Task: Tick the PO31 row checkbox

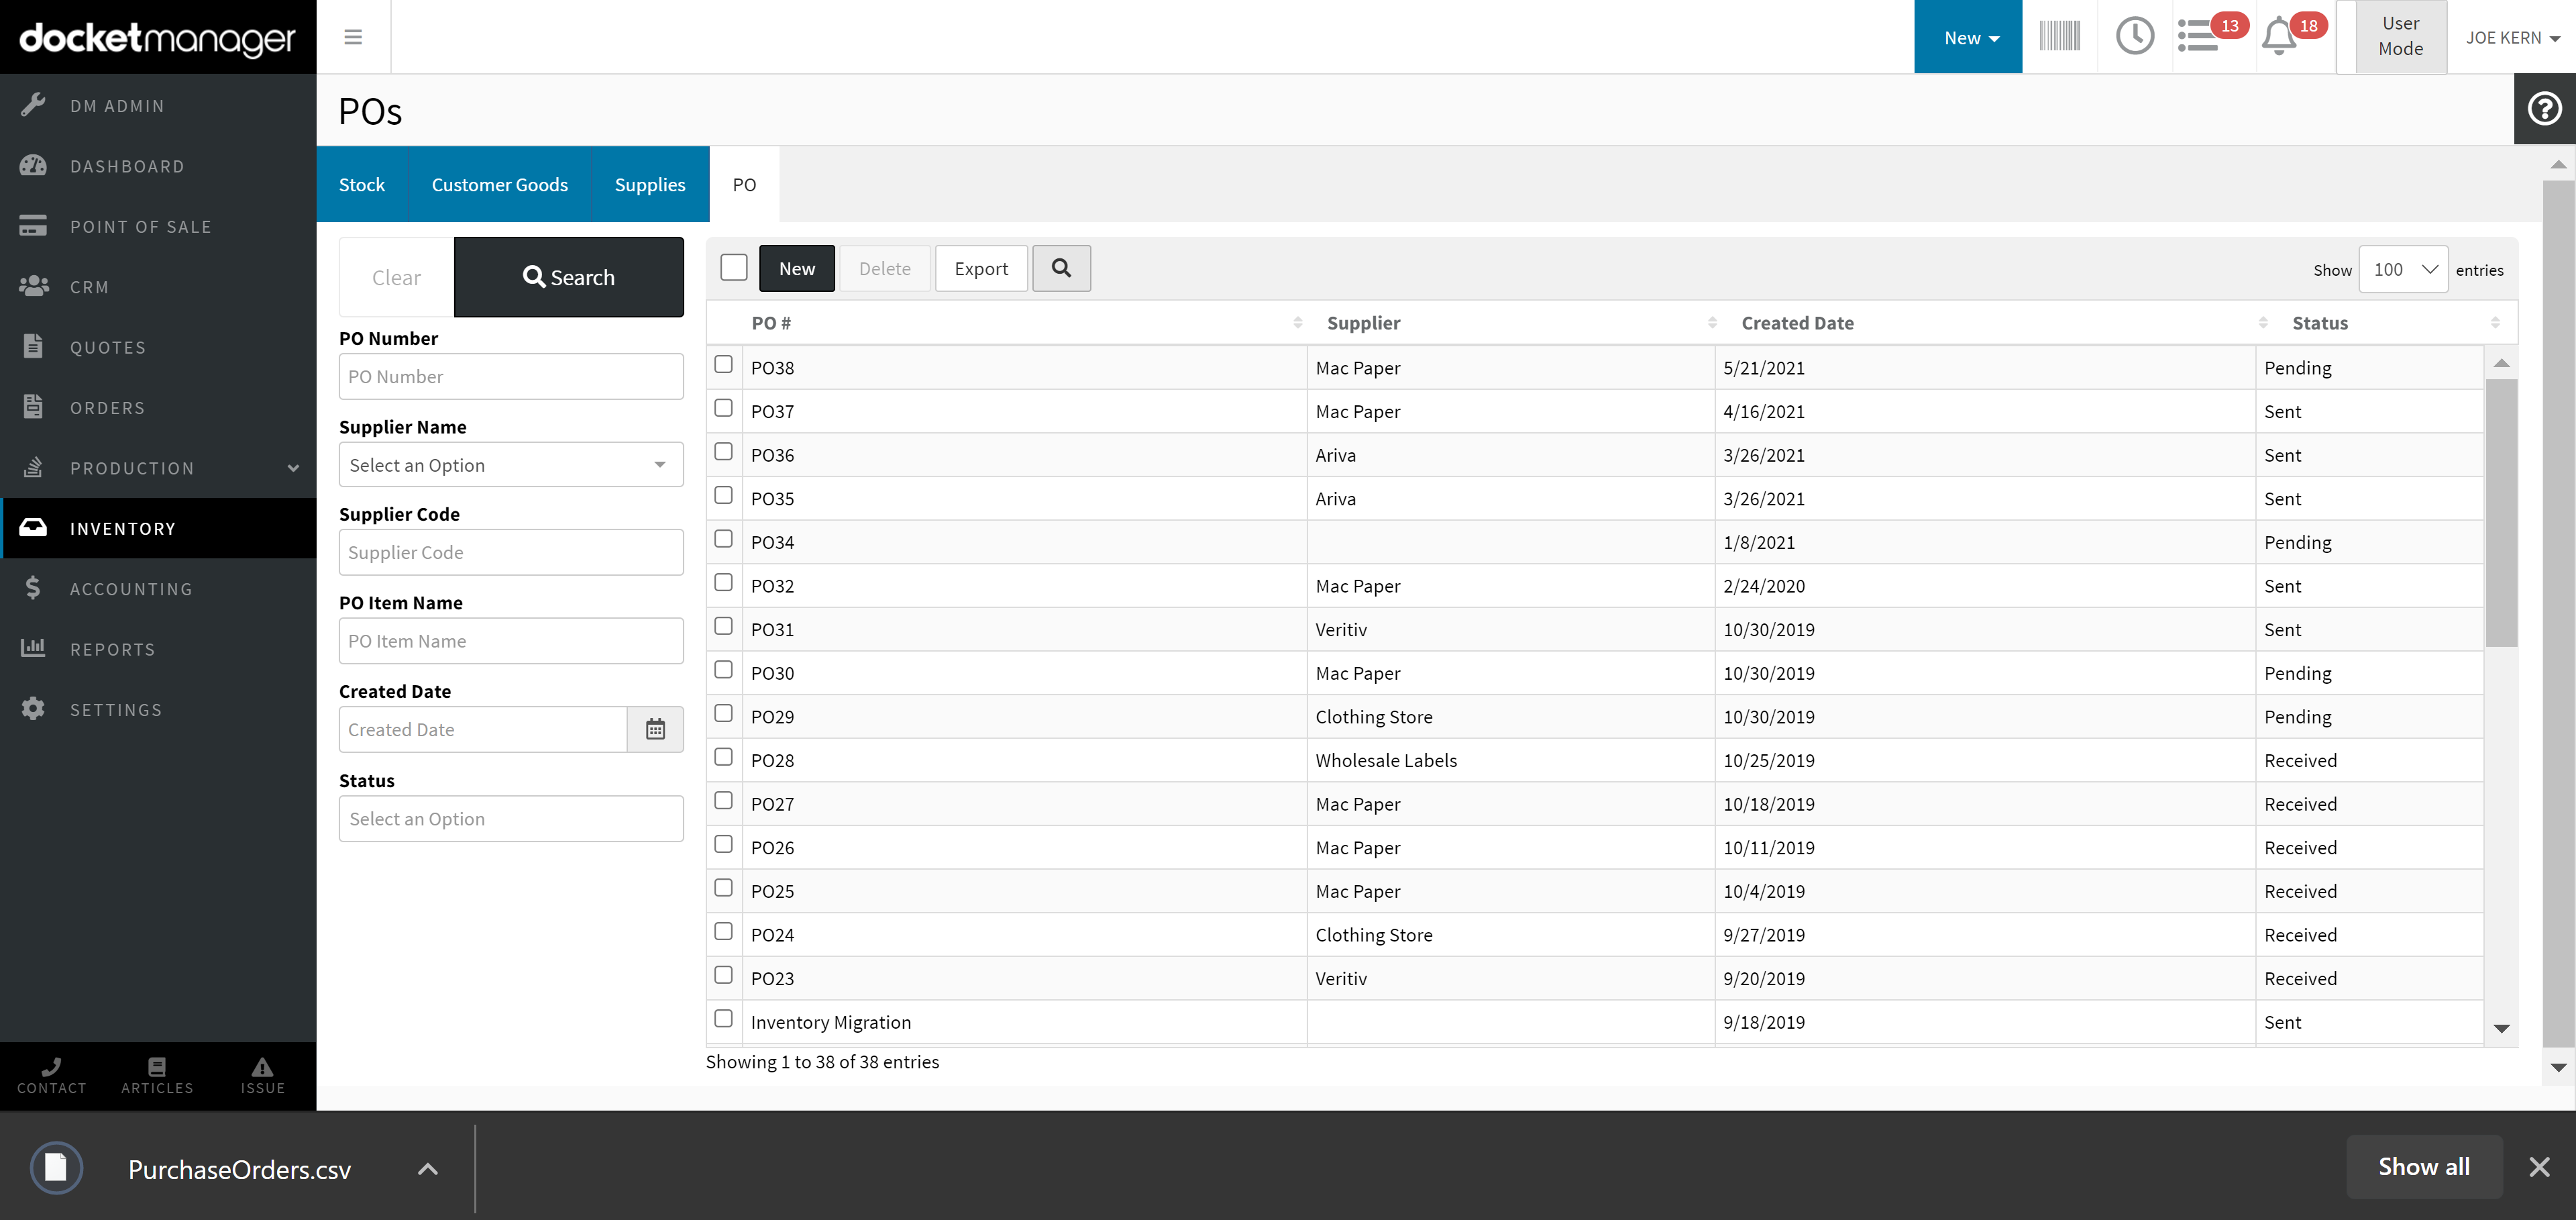Action: coord(724,627)
